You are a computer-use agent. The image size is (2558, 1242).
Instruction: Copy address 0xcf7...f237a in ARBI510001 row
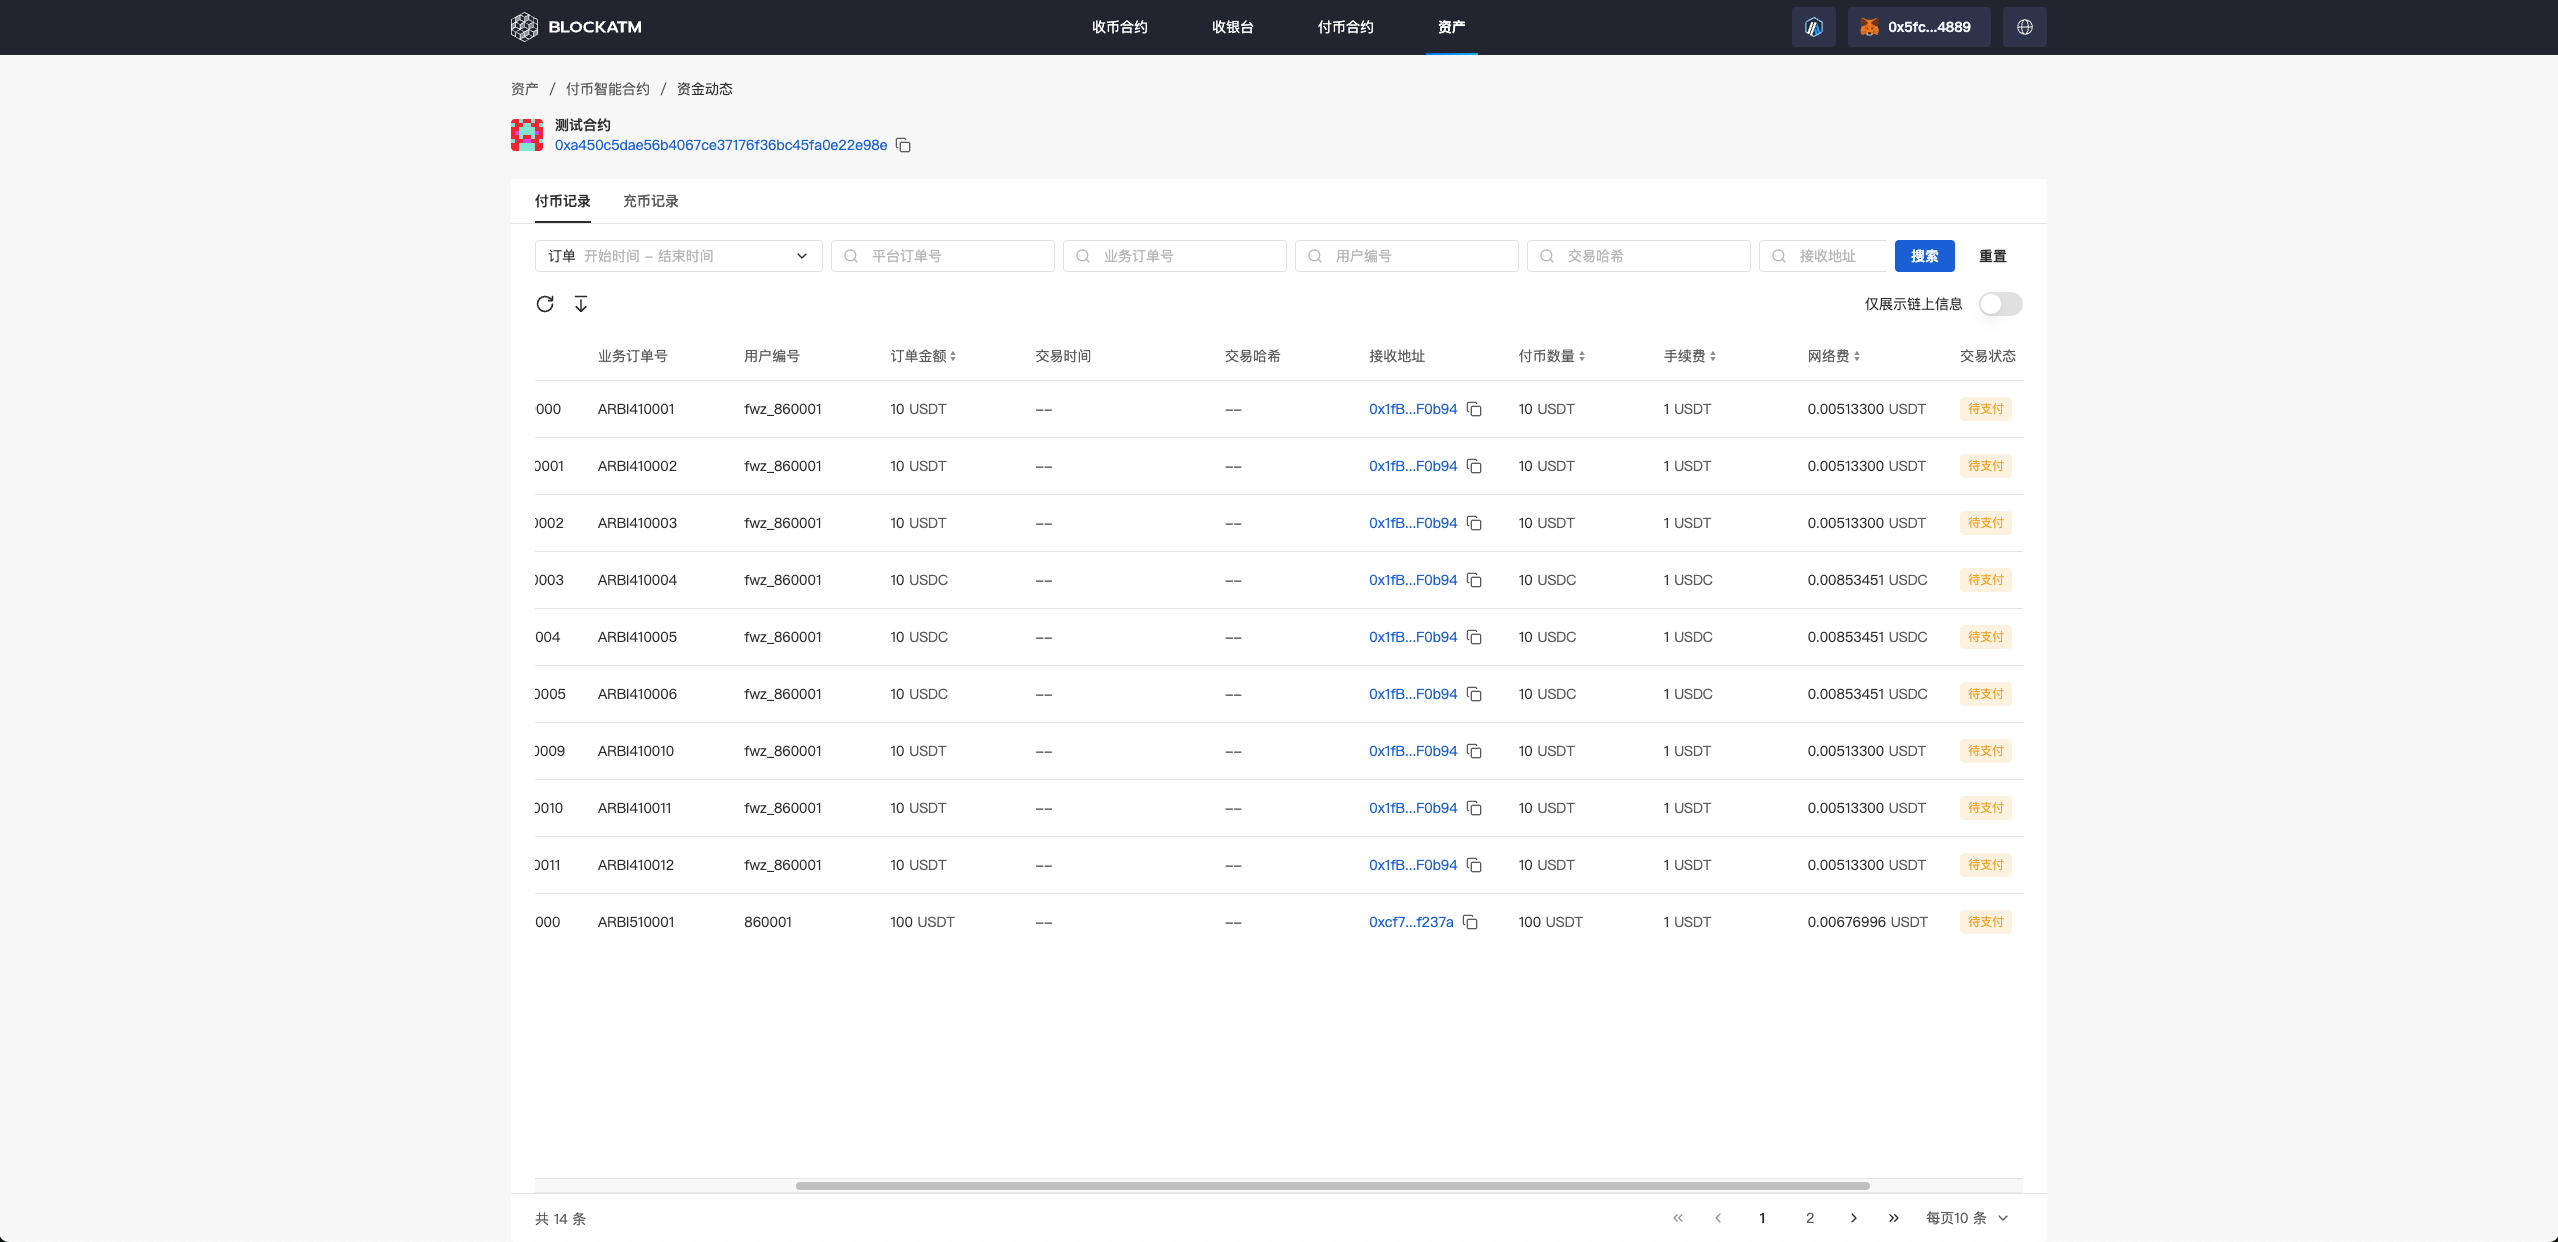pyautogui.click(x=1470, y=923)
